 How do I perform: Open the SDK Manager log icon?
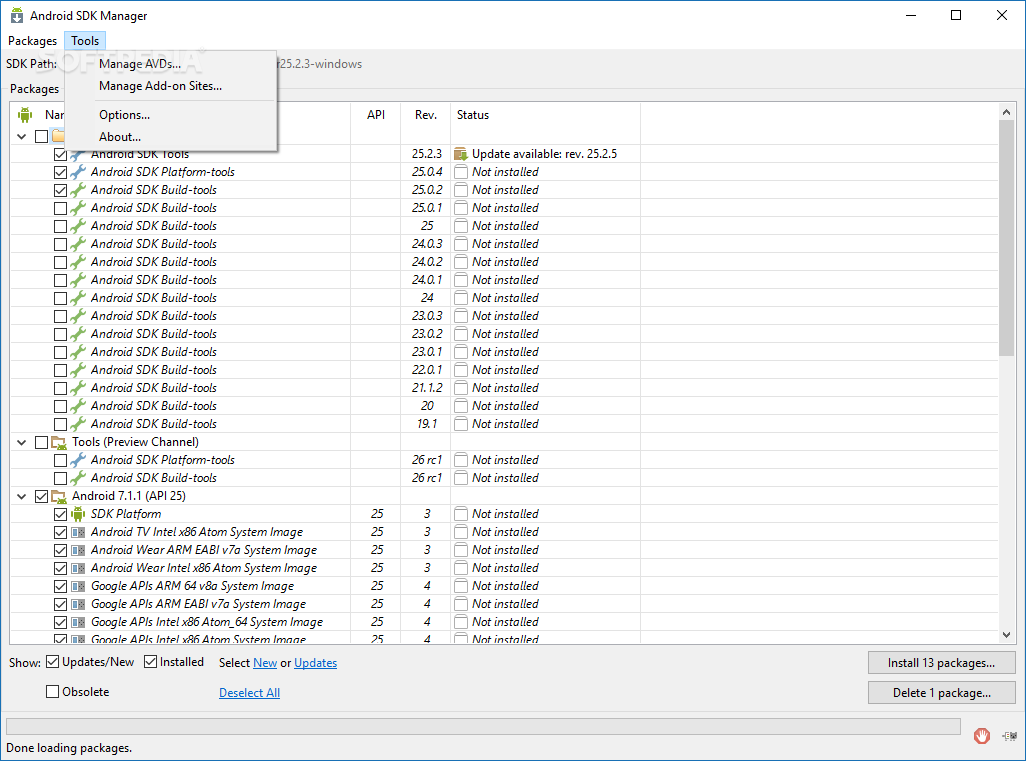1009,736
